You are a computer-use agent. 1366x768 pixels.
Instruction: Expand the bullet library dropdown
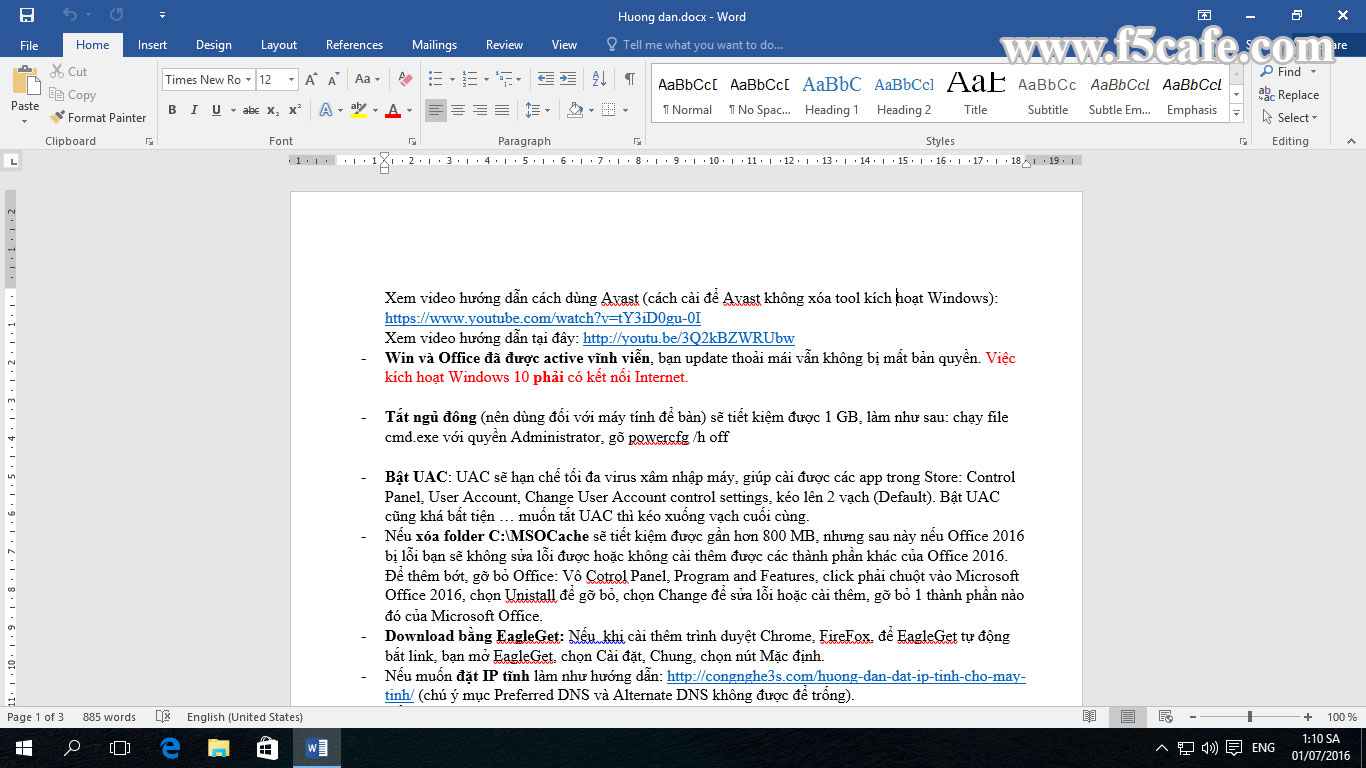(x=452, y=80)
